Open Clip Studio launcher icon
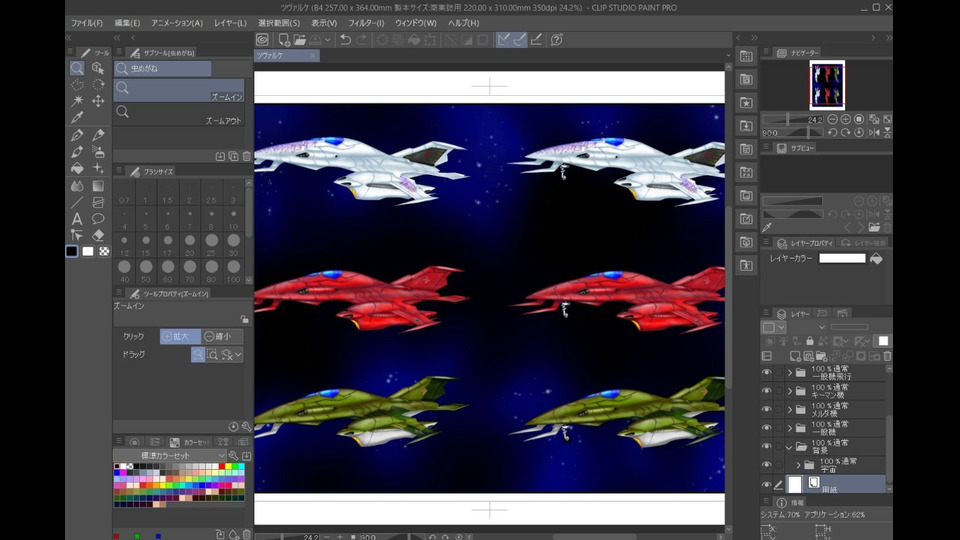 tap(263, 40)
